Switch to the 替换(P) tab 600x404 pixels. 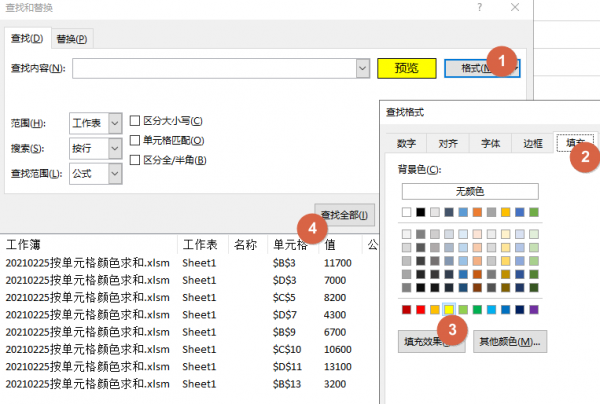(x=72, y=39)
